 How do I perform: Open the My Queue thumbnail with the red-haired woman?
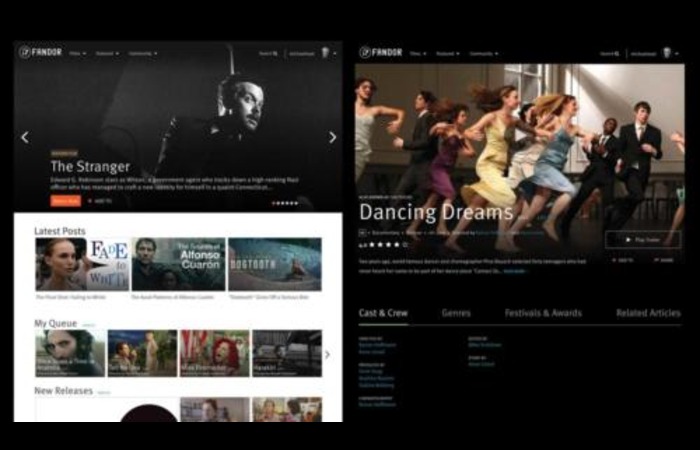click(215, 353)
